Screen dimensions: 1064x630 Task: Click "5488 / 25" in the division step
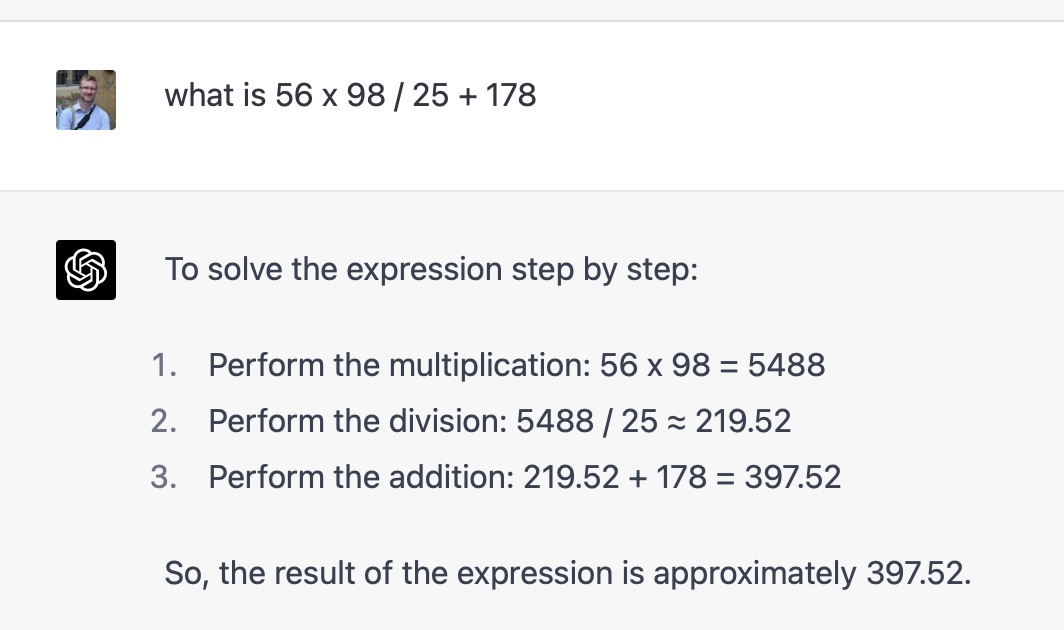coord(587,421)
